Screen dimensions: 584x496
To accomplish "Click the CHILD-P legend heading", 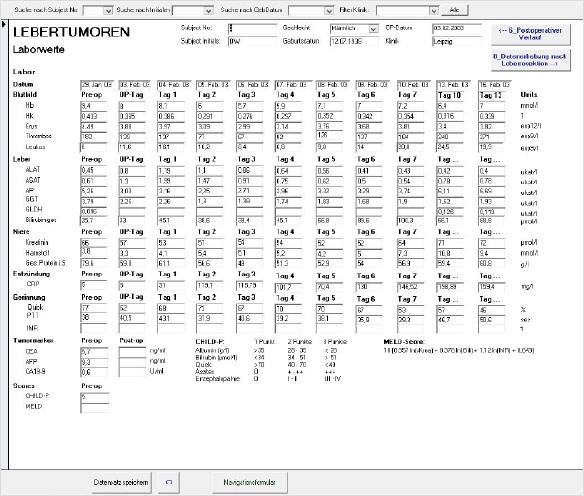I will coord(210,342).
